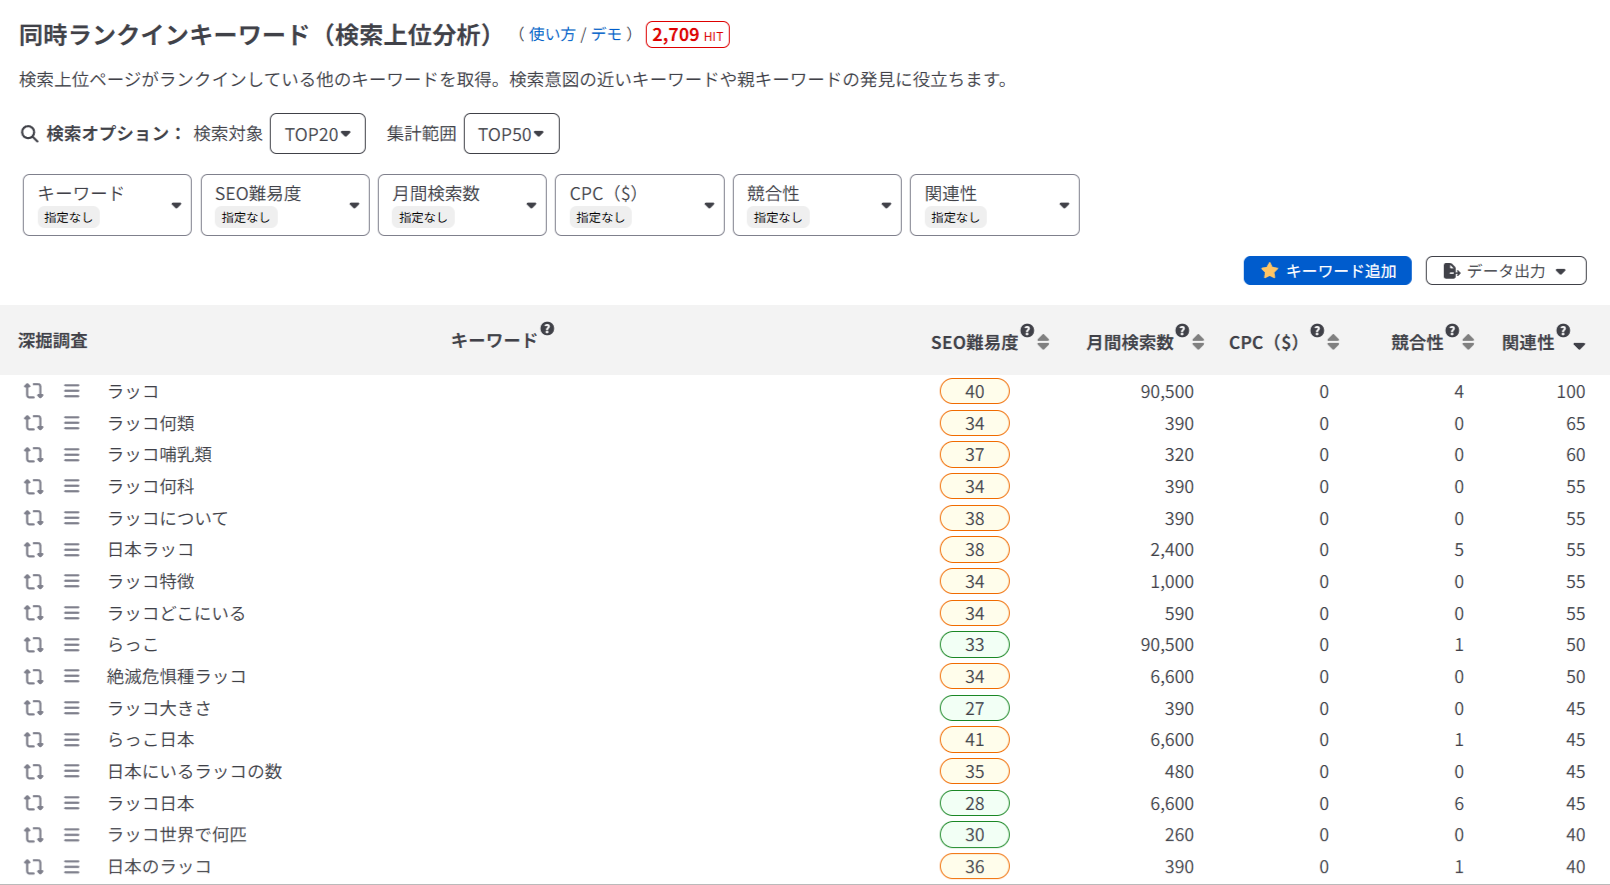The height and width of the screenshot is (885, 1610).
Task: Toggle 競合性 column sort arrows
Action: [1468, 343]
